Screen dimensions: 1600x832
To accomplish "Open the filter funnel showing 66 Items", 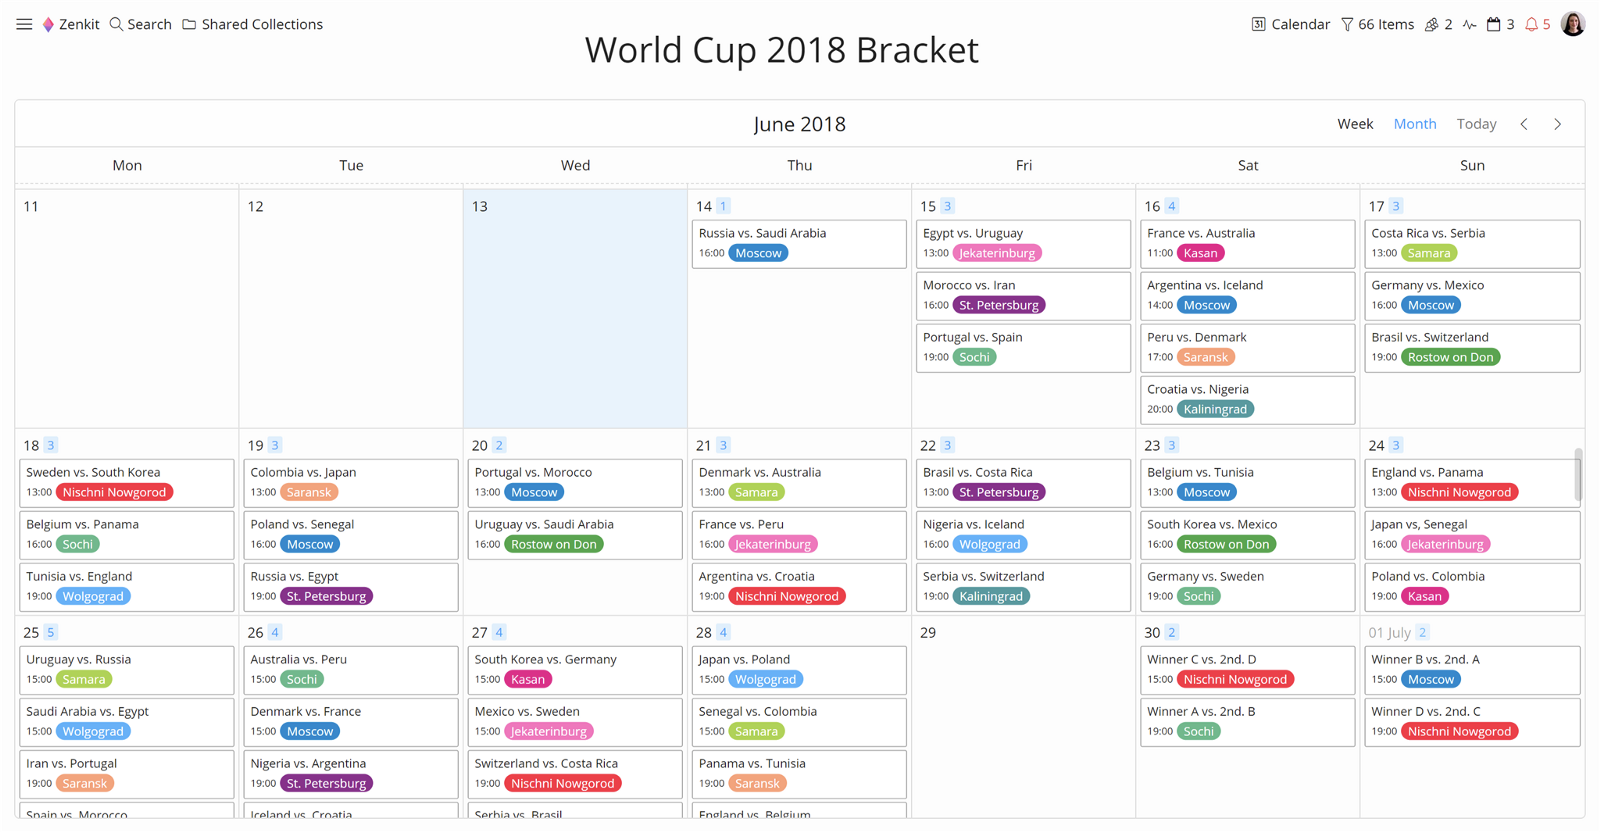I will [x=1377, y=24].
